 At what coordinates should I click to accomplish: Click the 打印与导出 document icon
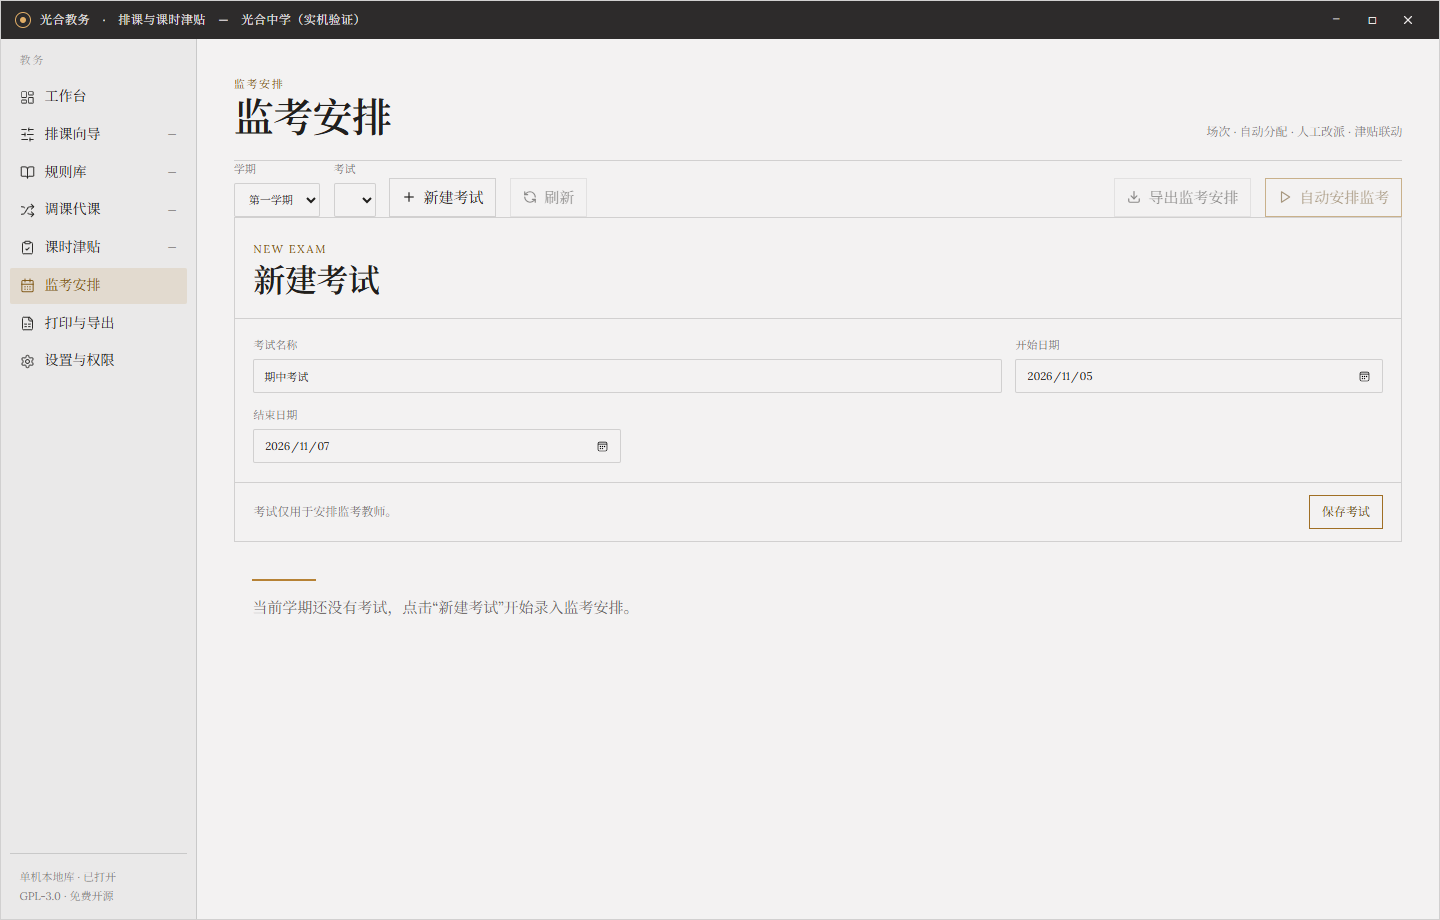(27, 323)
